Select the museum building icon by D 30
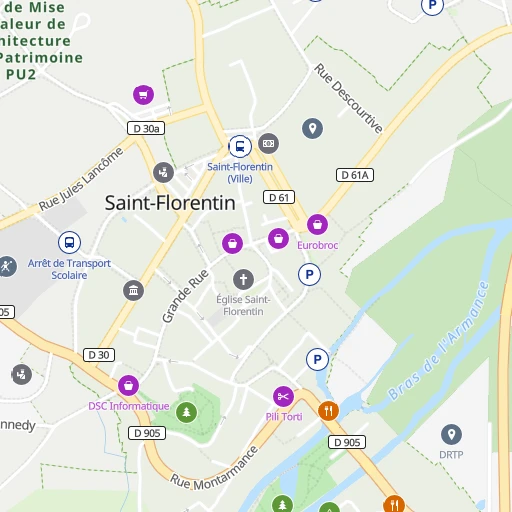This screenshot has width=512, height=512. coord(134,291)
